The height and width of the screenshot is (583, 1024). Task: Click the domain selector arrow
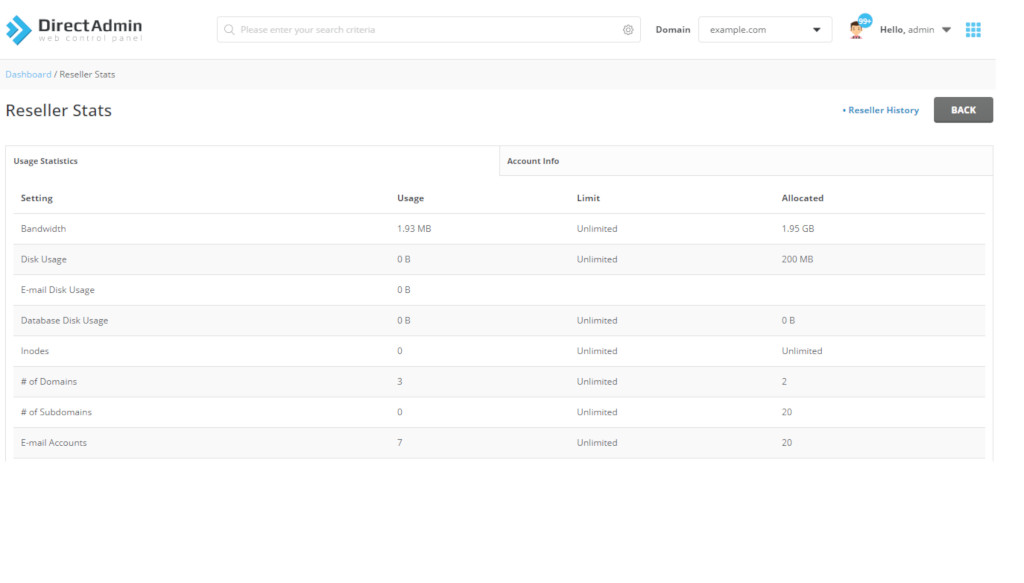point(816,30)
